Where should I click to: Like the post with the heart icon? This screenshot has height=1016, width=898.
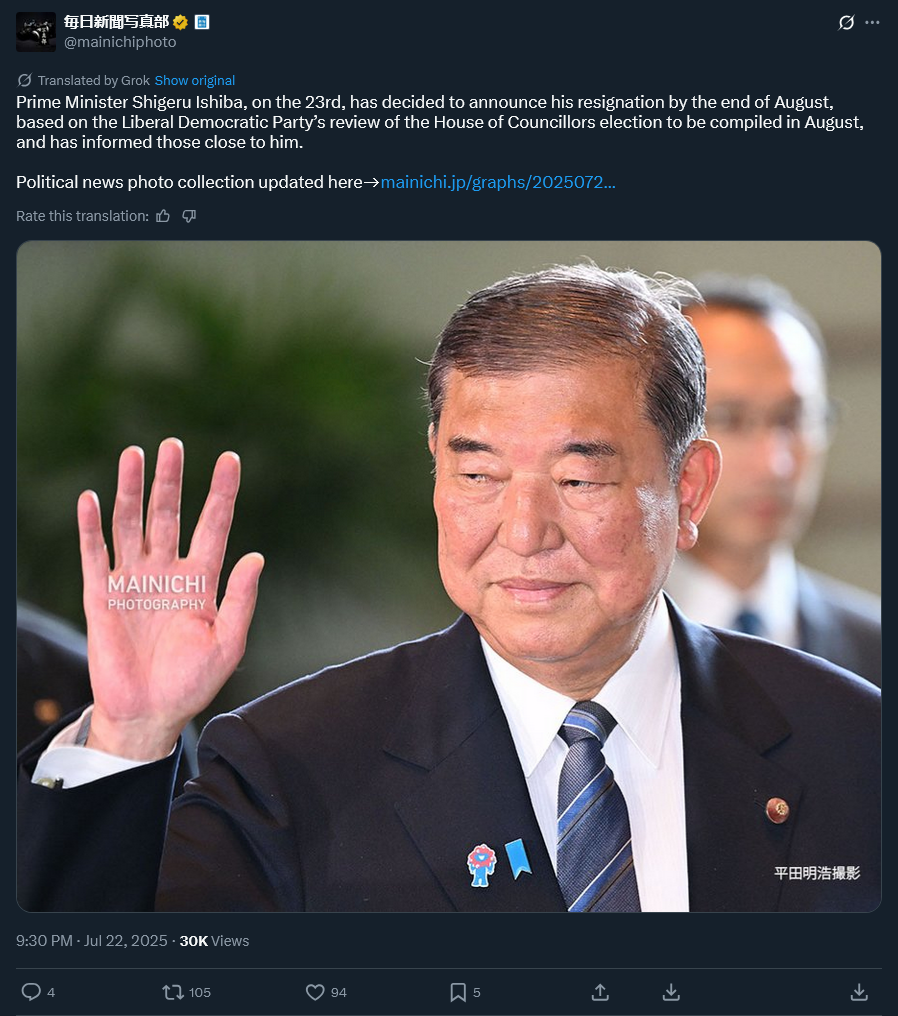pyautogui.click(x=315, y=992)
